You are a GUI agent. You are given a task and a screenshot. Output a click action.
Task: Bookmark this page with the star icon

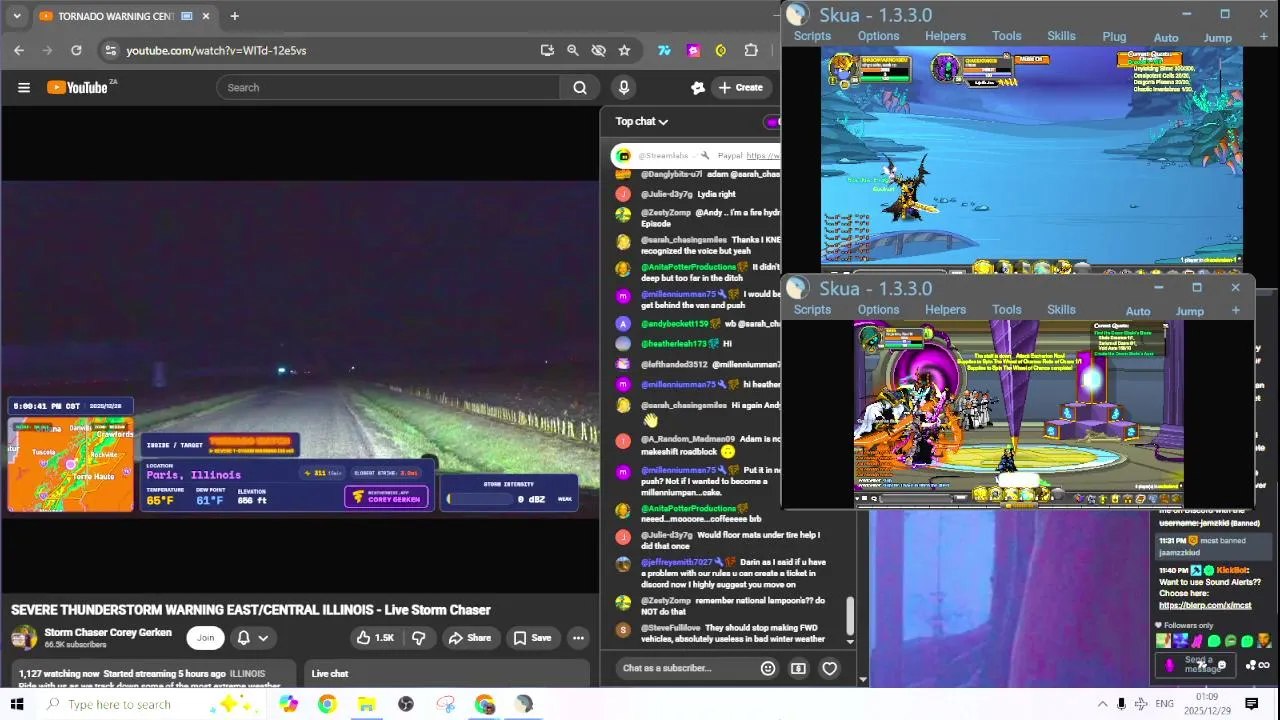tap(625, 50)
